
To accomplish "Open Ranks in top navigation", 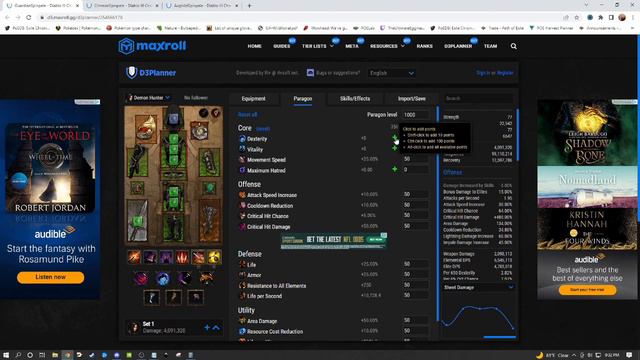I will tap(424, 46).
